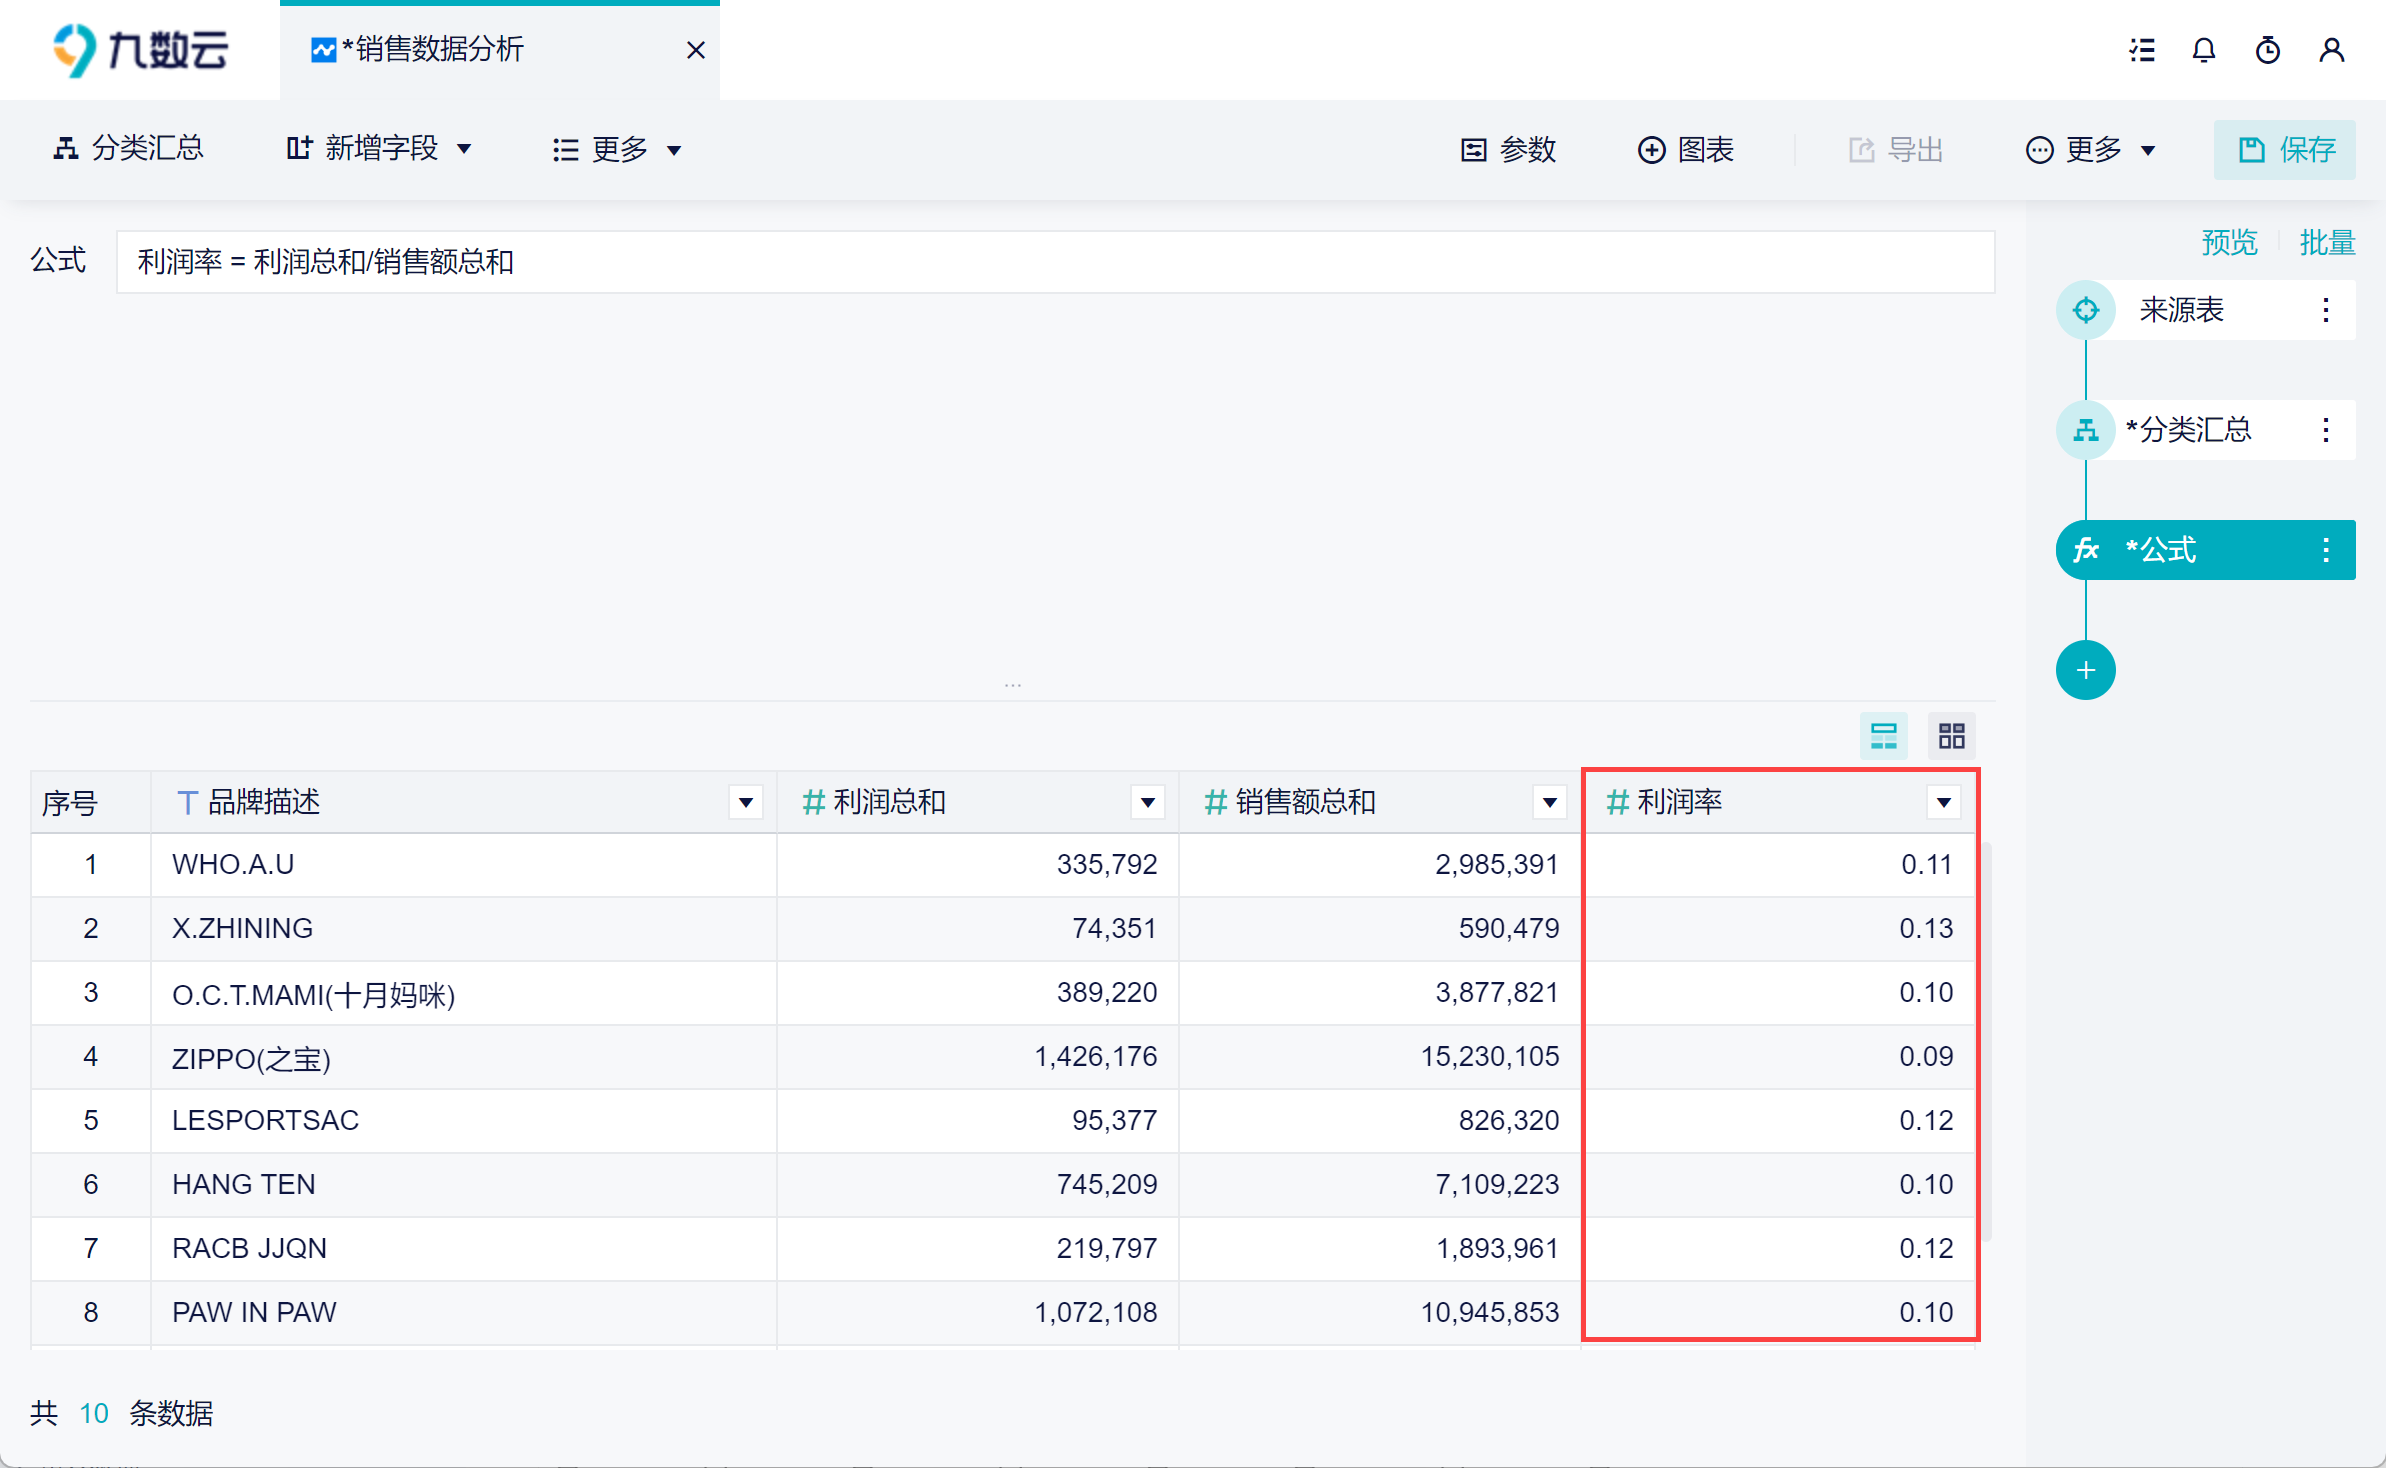Viewport: 2386px width, 1468px height.
Task: Click profit value 335,792
Action: pos(1107,865)
